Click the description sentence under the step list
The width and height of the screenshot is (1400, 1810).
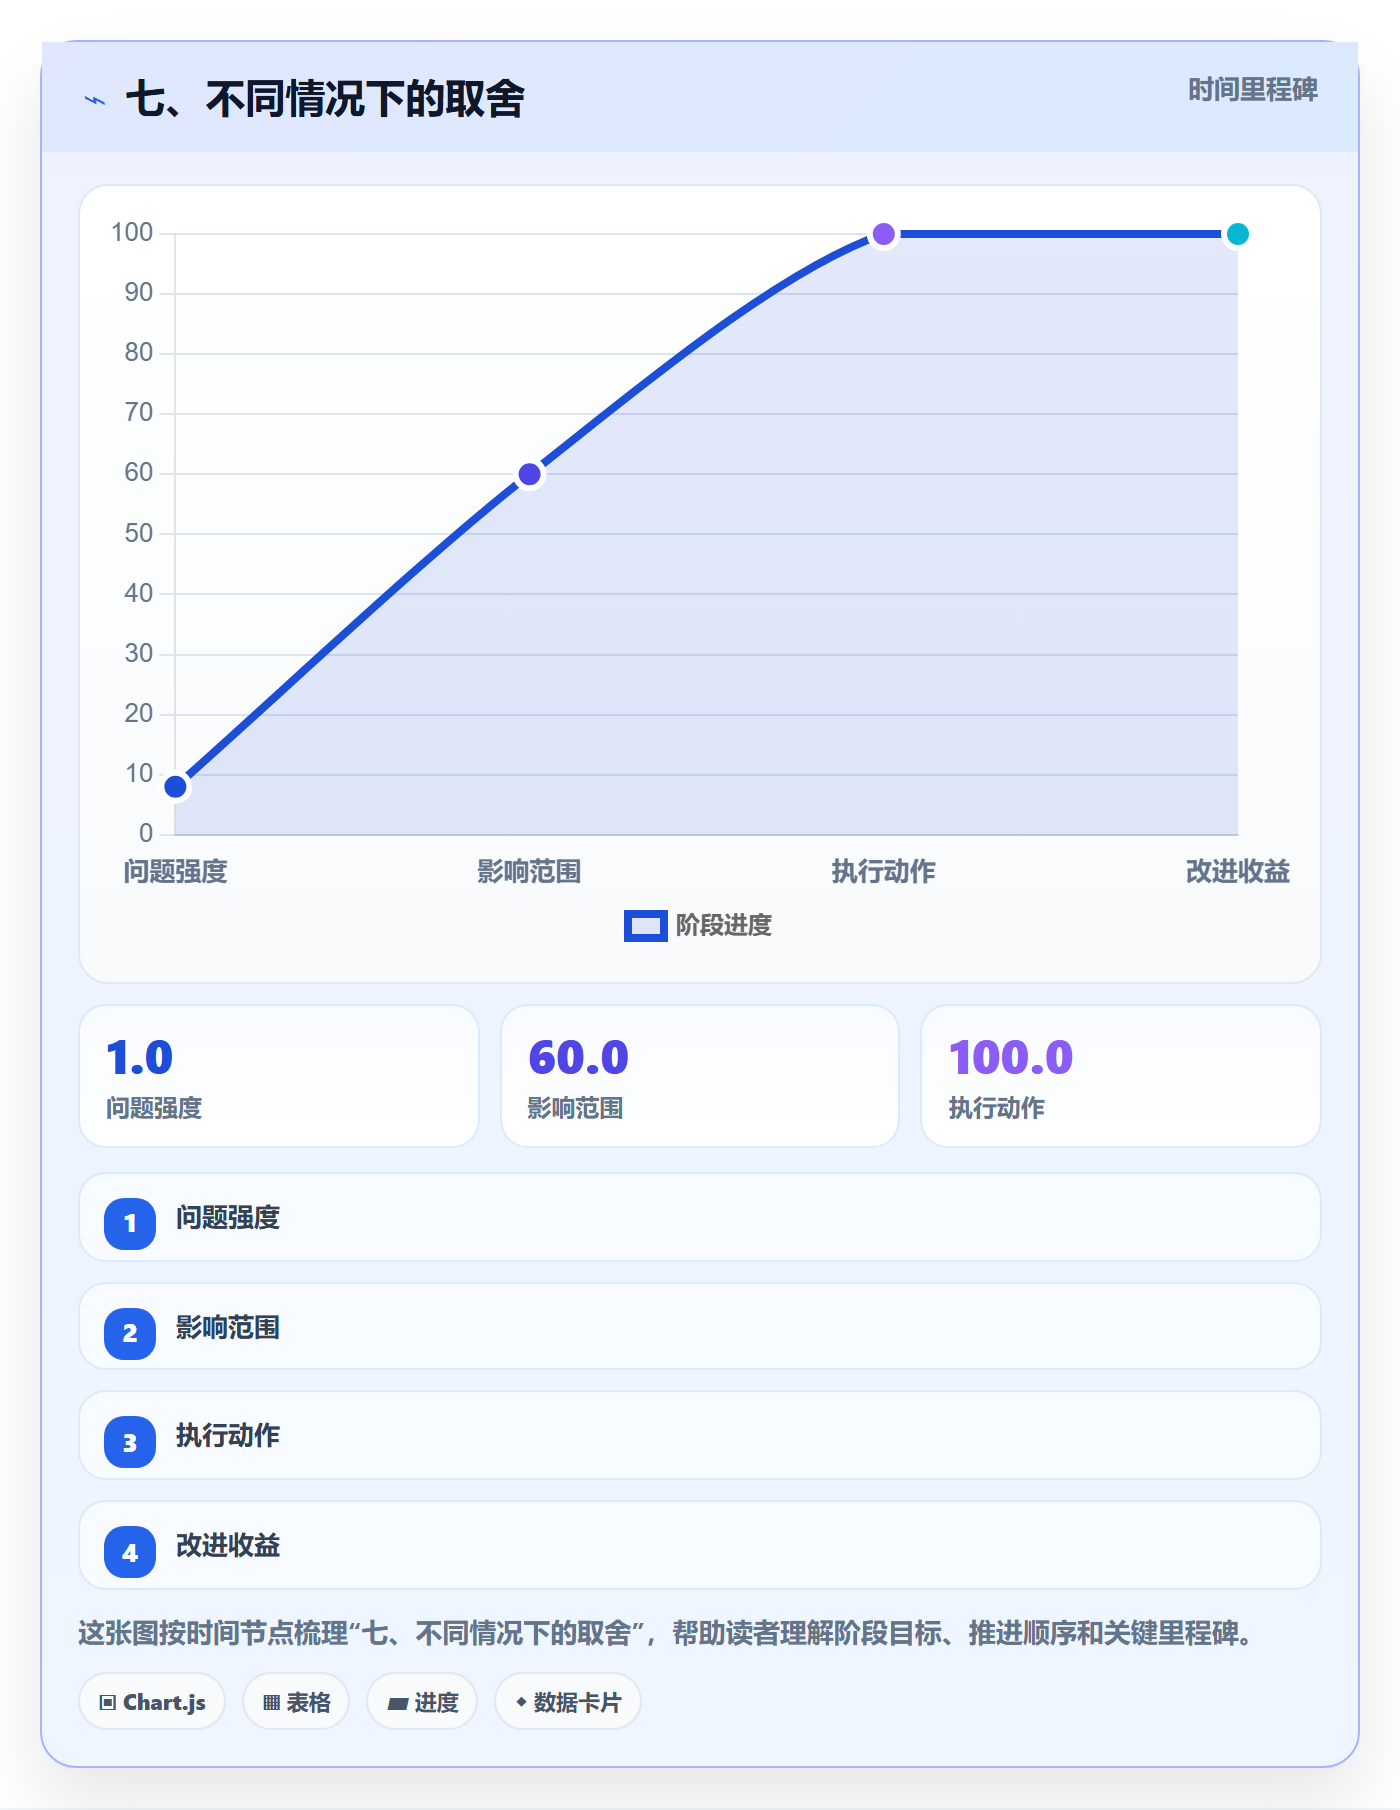coord(666,1634)
